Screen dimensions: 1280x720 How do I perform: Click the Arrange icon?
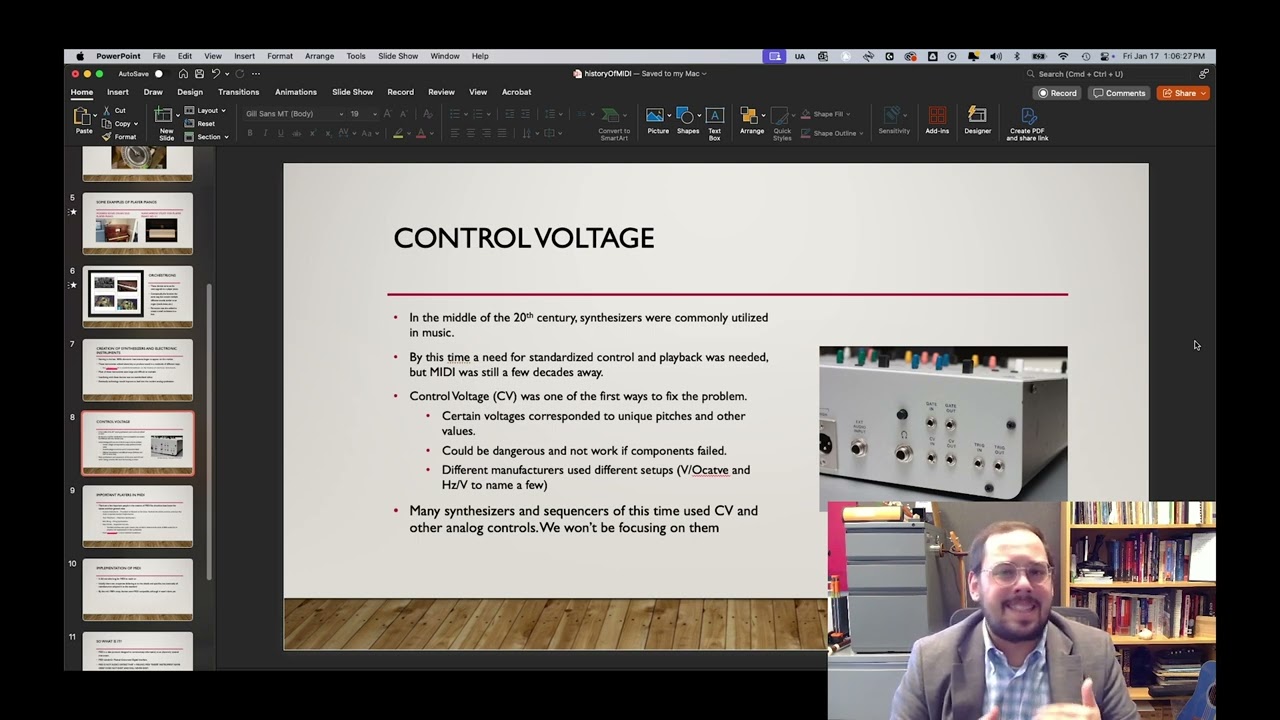coord(751,116)
